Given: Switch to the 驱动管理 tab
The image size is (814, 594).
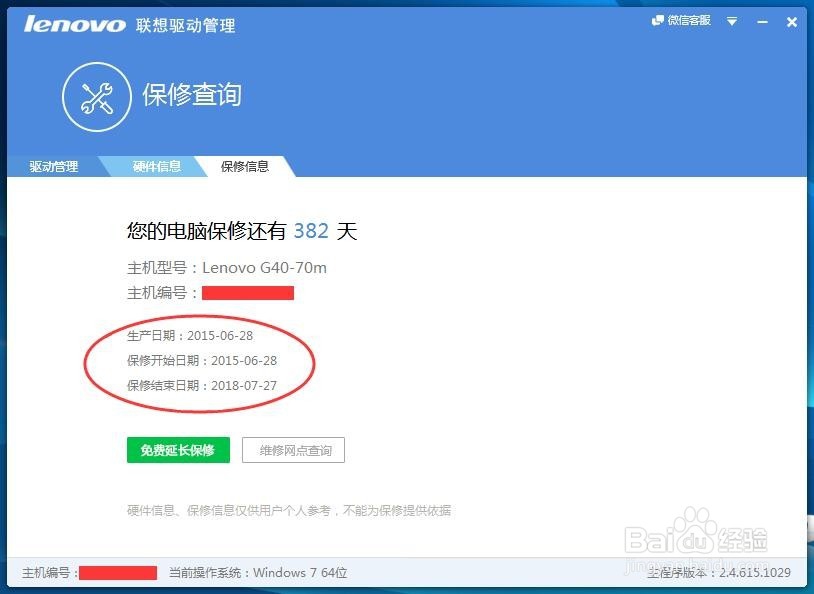Looking at the screenshot, I should 53,166.
